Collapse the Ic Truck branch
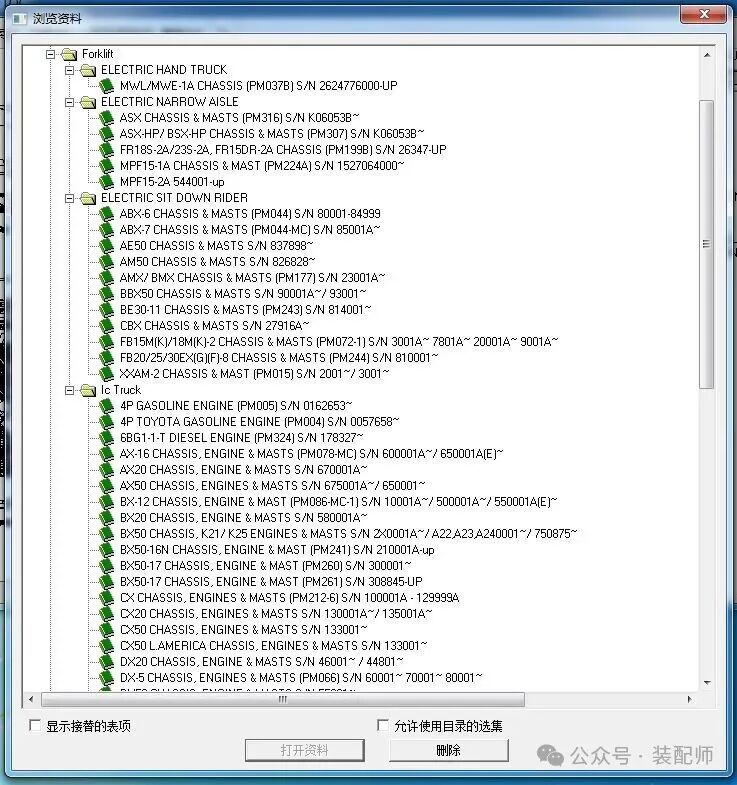The width and height of the screenshot is (737, 785). pos(70,390)
